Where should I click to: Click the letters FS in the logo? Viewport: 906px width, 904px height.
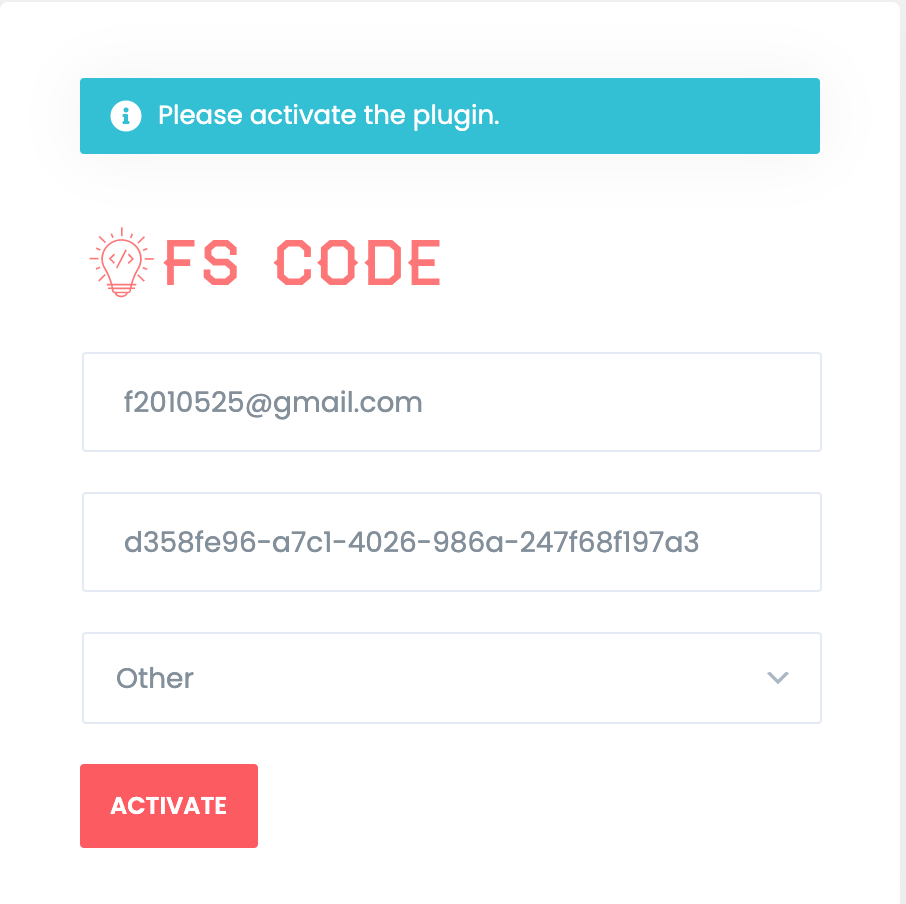pyautogui.click(x=200, y=263)
